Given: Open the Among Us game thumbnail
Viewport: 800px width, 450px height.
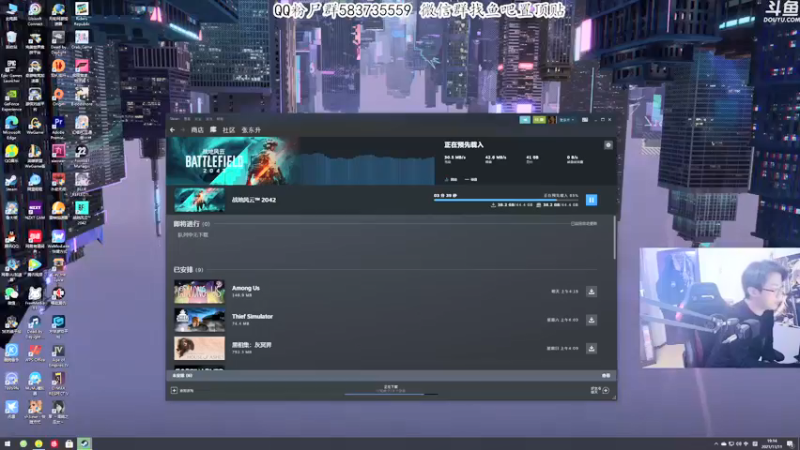Looking at the screenshot, I should point(199,292).
